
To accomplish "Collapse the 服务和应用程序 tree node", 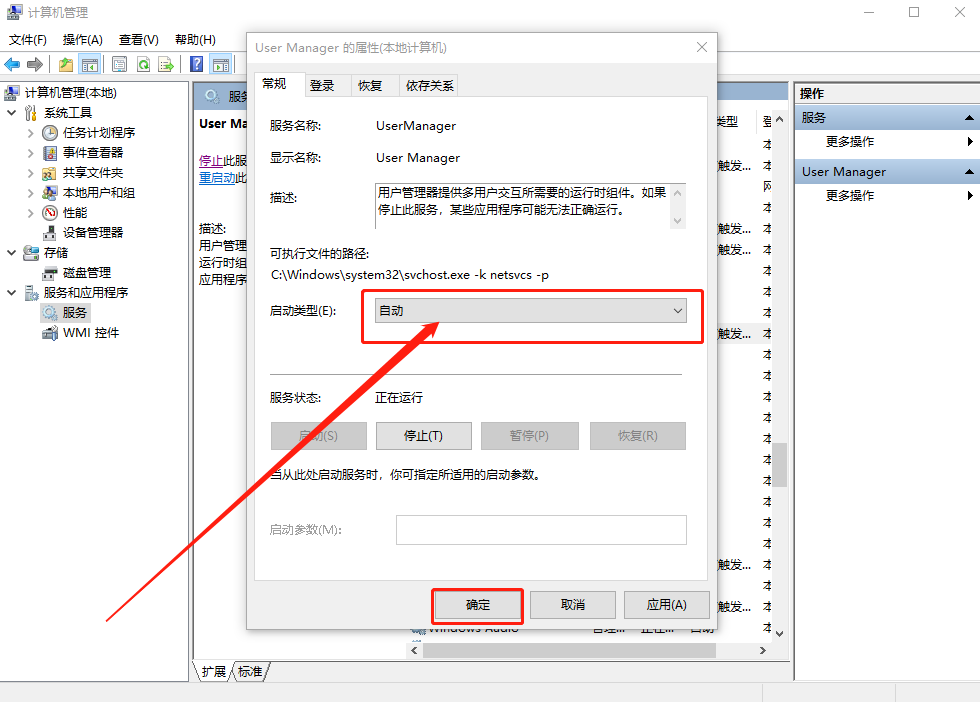I will point(12,293).
